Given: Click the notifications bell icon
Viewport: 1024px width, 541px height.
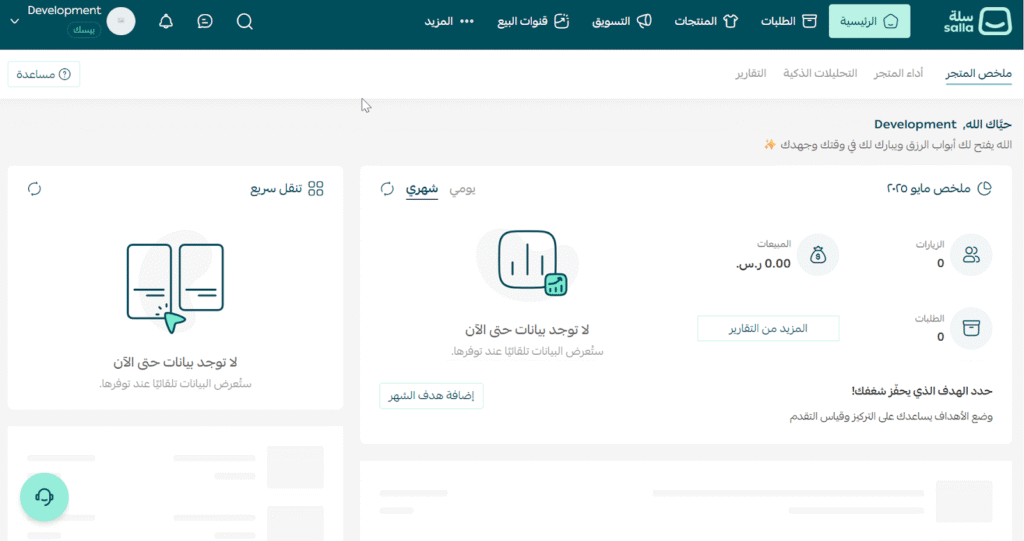Looking at the screenshot, I should coord(166,21).
